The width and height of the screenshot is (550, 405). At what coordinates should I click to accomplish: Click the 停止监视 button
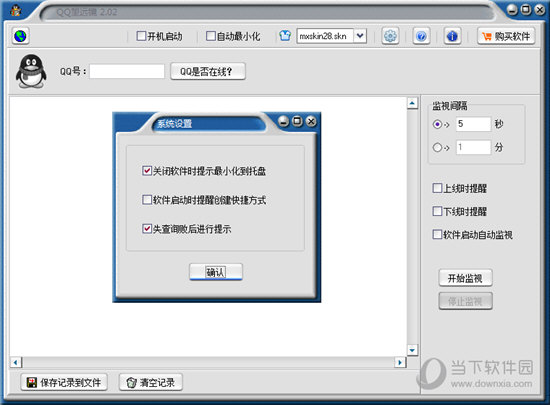click(465, 301)
